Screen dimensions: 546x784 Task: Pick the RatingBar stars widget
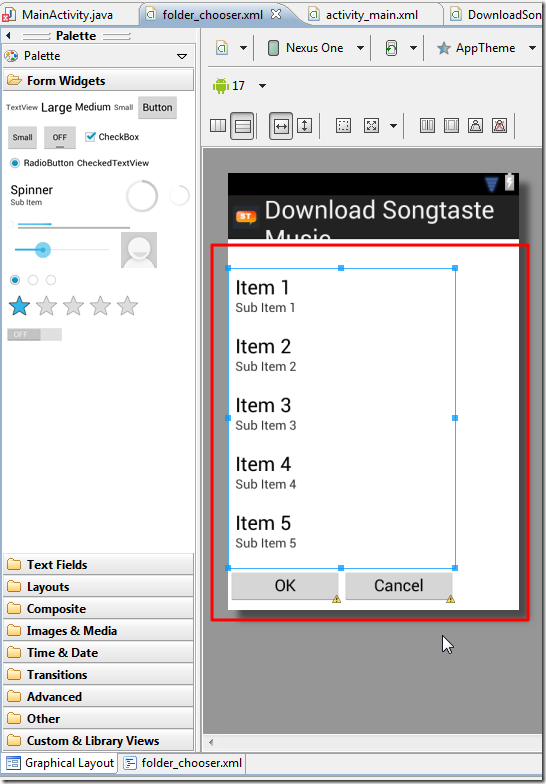point(73,306)
